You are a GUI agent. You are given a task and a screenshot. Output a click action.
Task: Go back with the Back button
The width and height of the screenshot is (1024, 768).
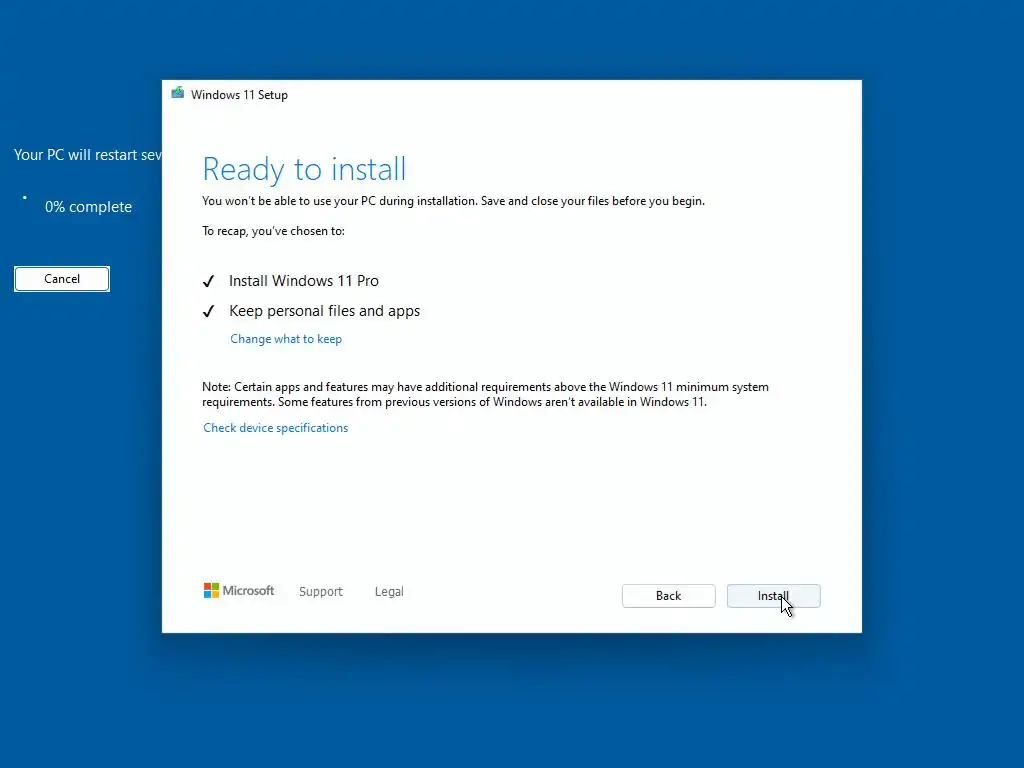tap(668, 596)
